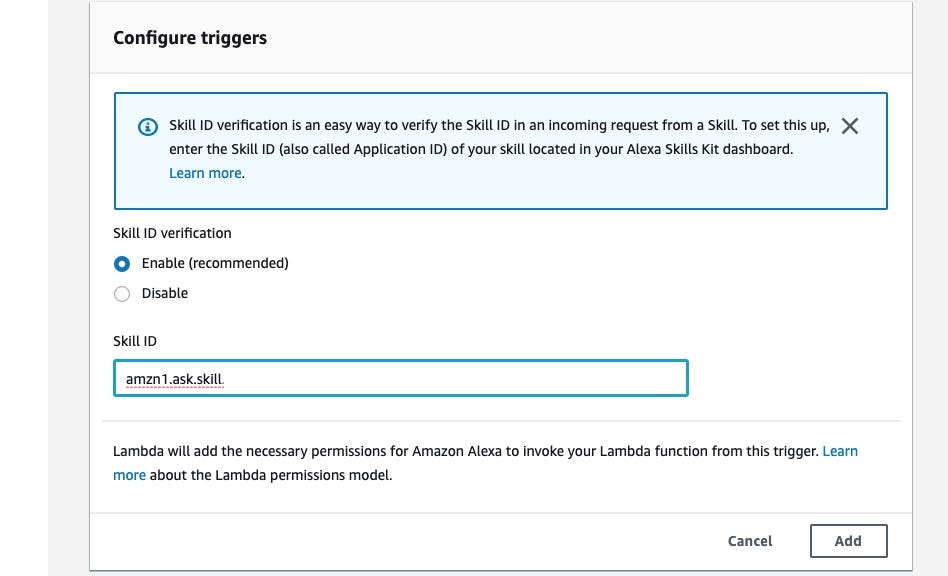948x576 pixels.
Task: Click the 'more' link word before 'about'
Action: [x=129, y=476]
